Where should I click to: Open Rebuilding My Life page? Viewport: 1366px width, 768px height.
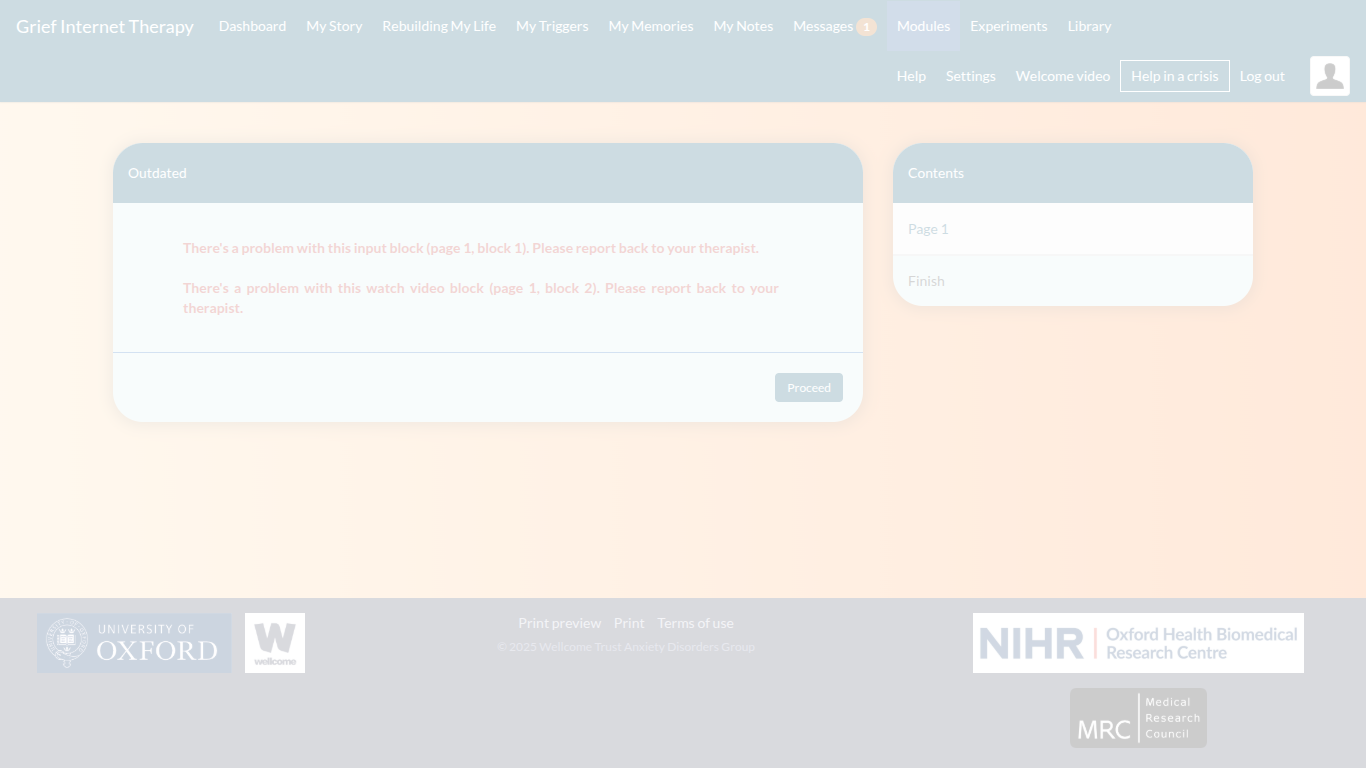(439, 26)
